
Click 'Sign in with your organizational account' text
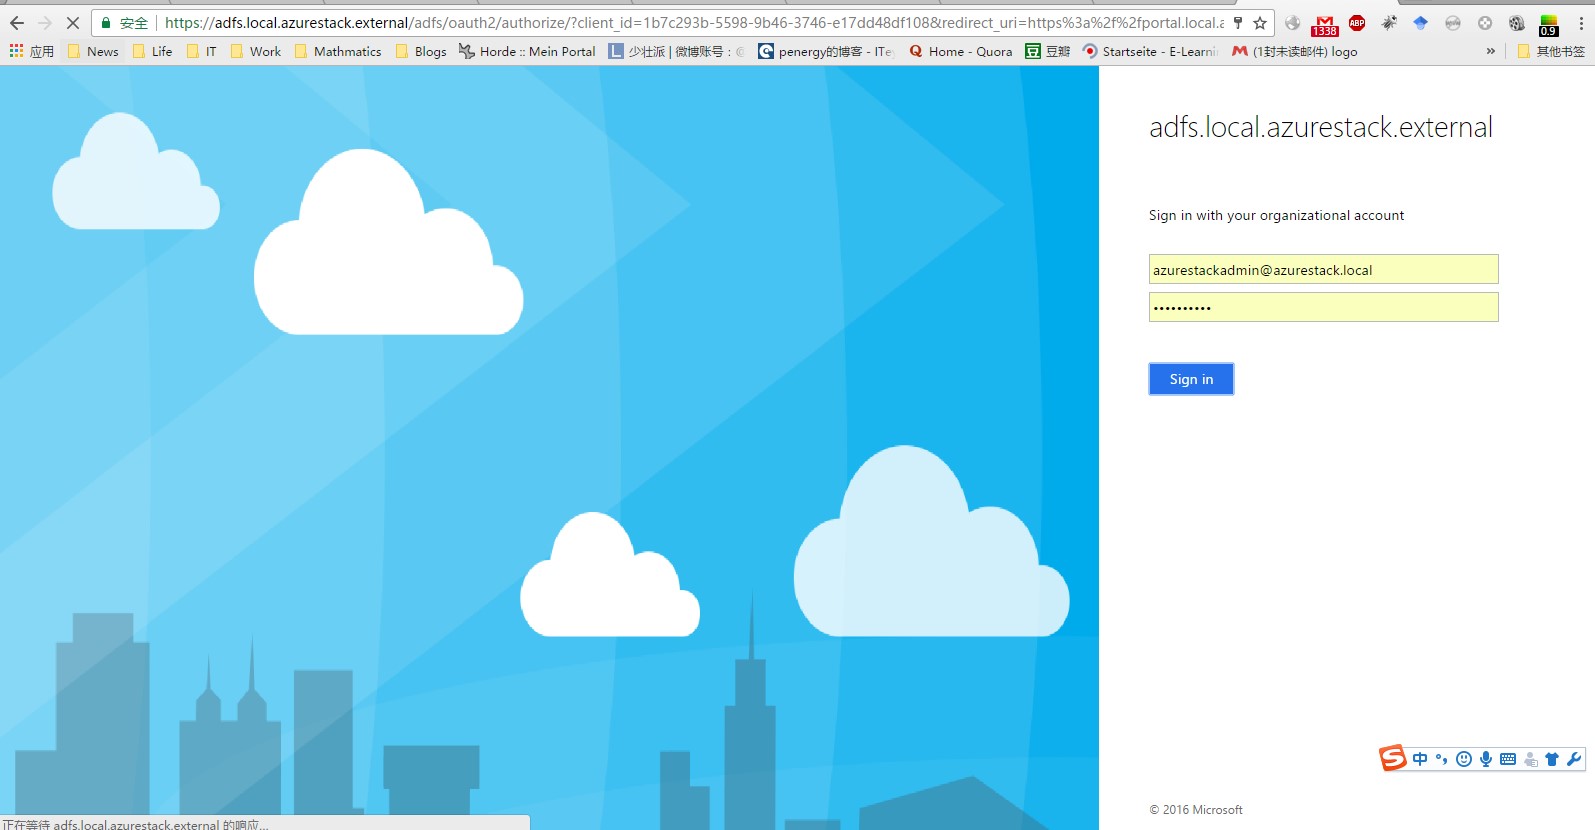click(x=1276, y=215)
